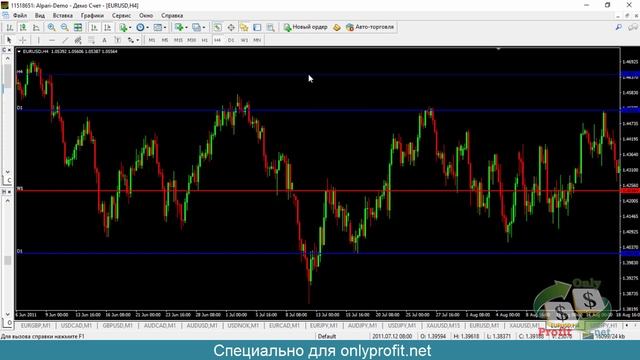Open chart templates dropdown
Image resolution: width=640 pixels, height=360 pixels.
pyautogui.click(x=160, y=27)
